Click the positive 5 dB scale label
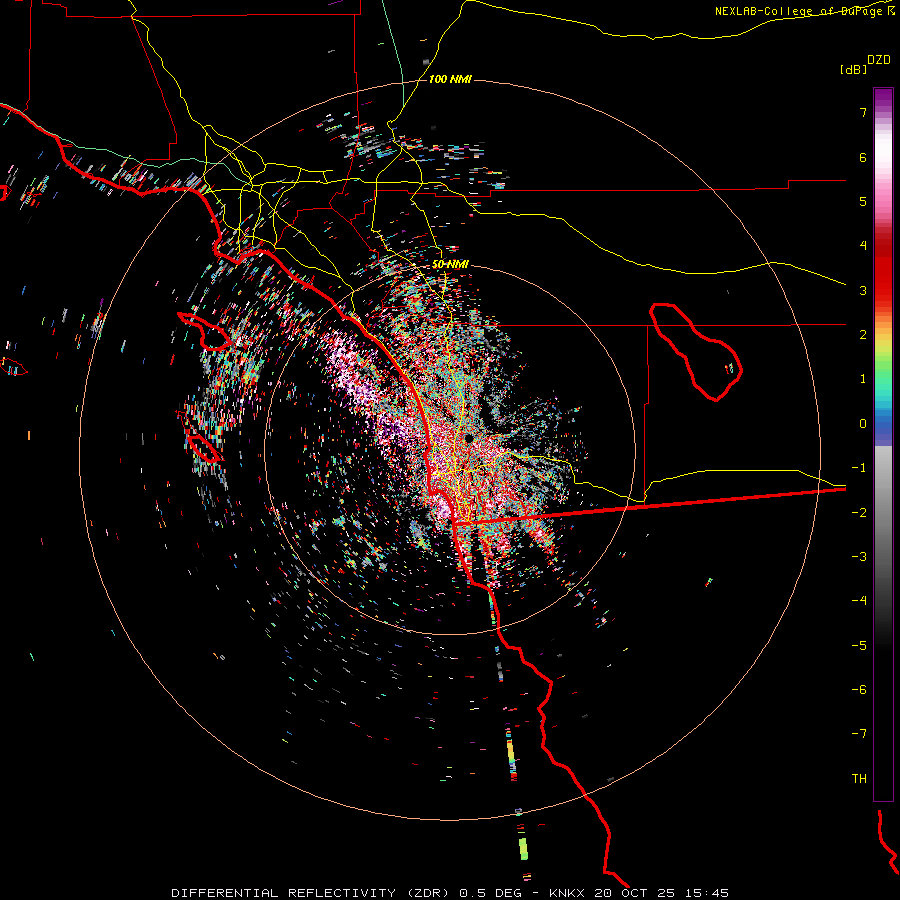900x900 pixels. [863, 201]
